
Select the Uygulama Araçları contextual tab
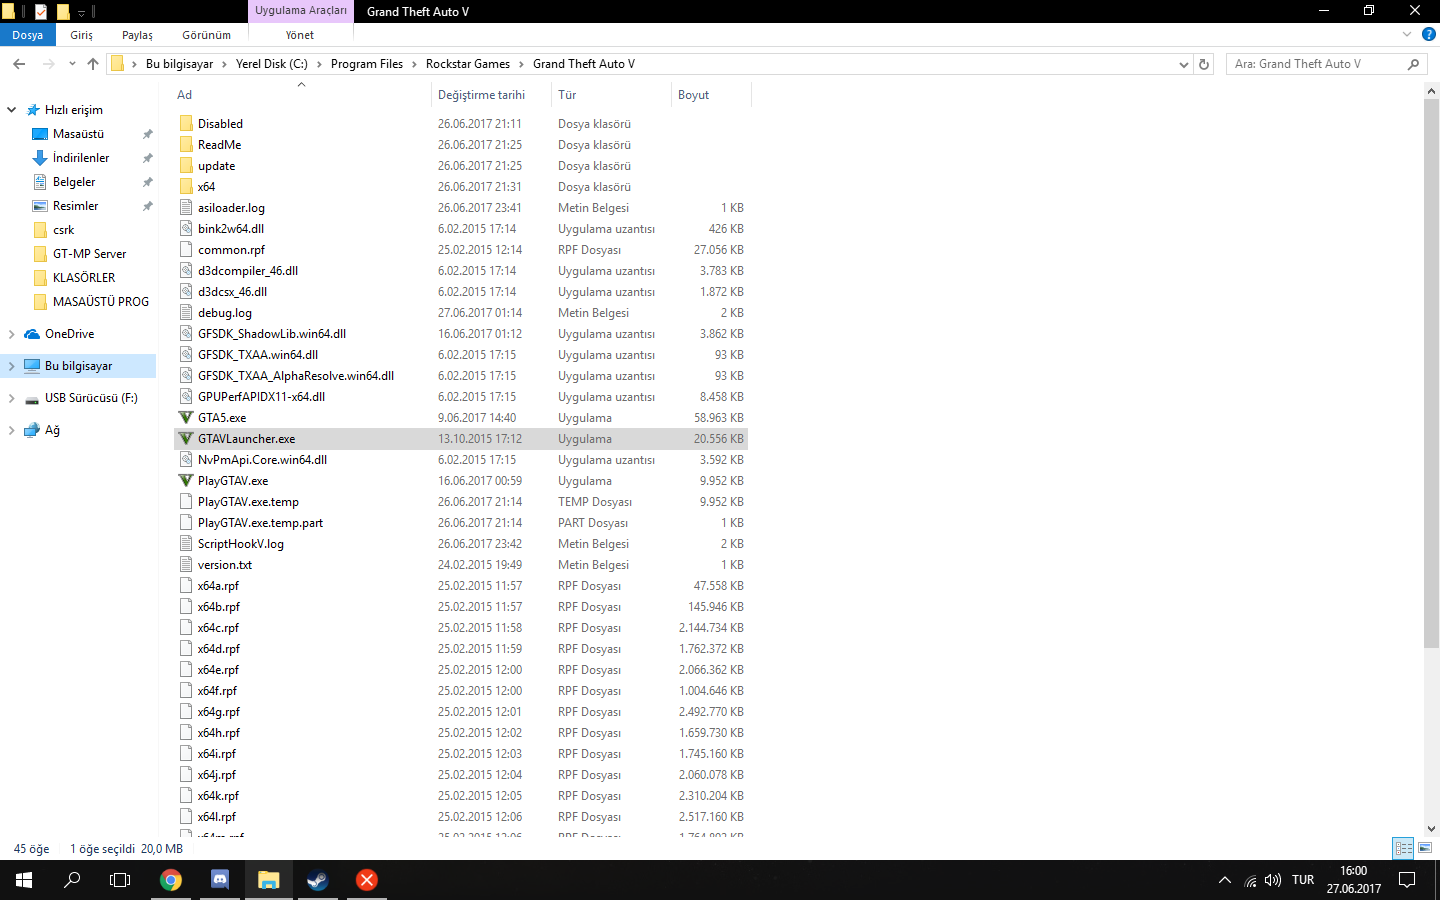click(301, 10)
